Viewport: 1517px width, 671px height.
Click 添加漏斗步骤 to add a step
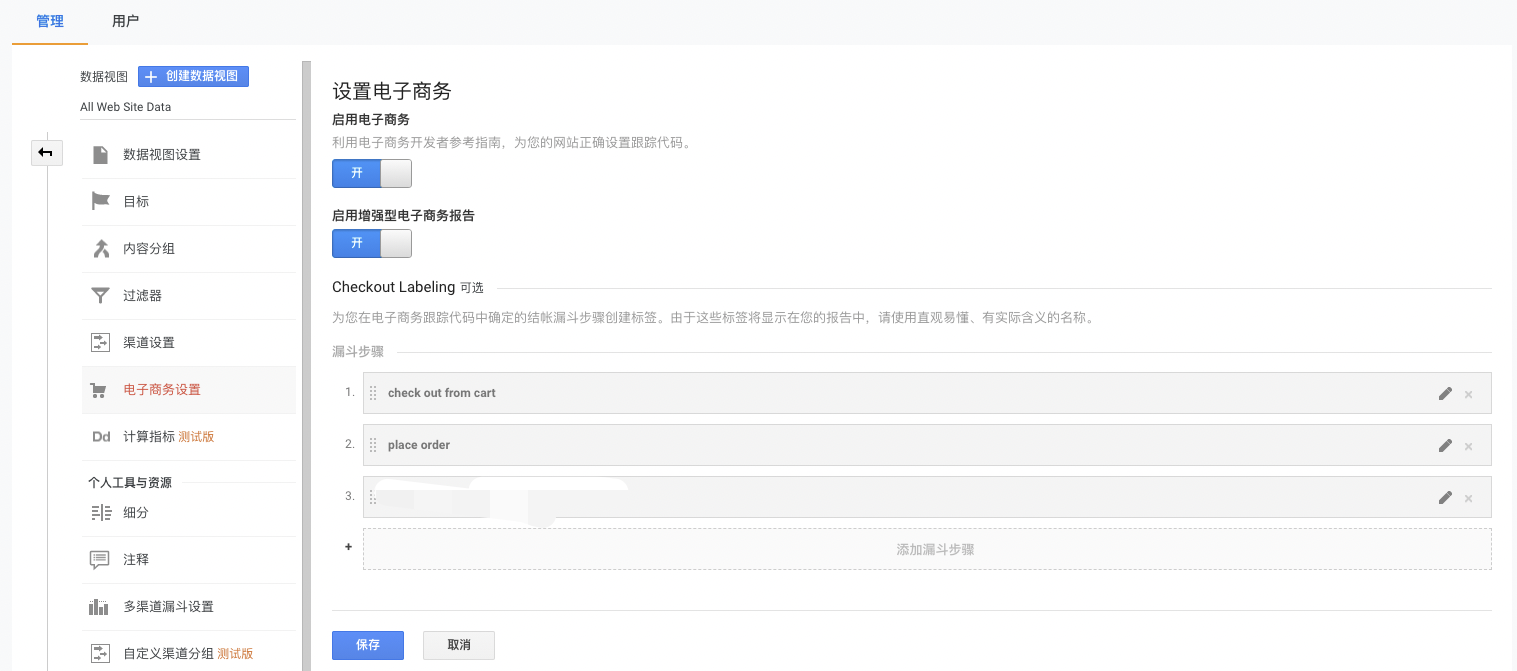coord(932,548)
